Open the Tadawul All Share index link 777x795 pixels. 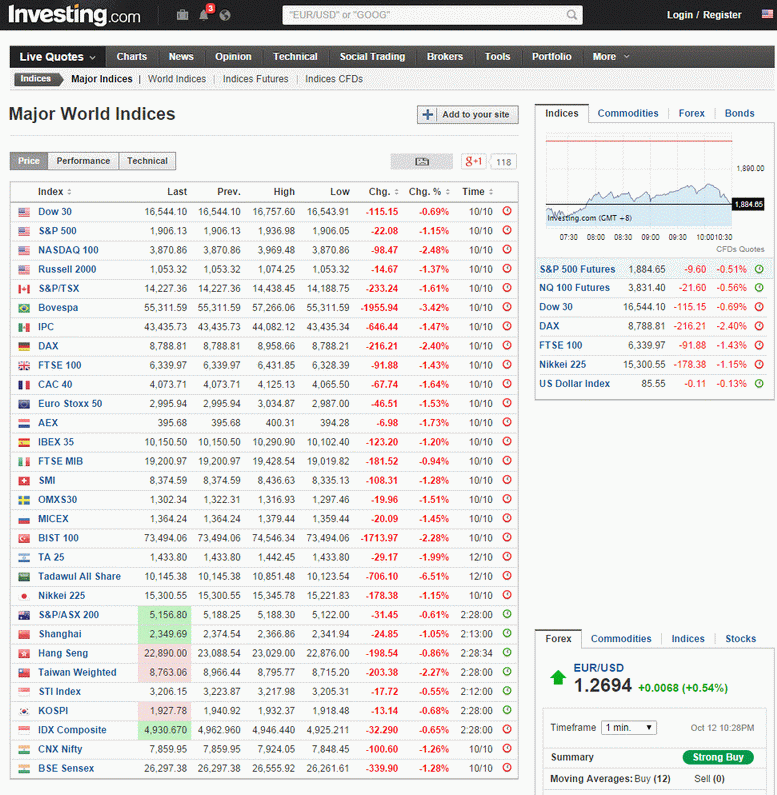pos(79,576)
